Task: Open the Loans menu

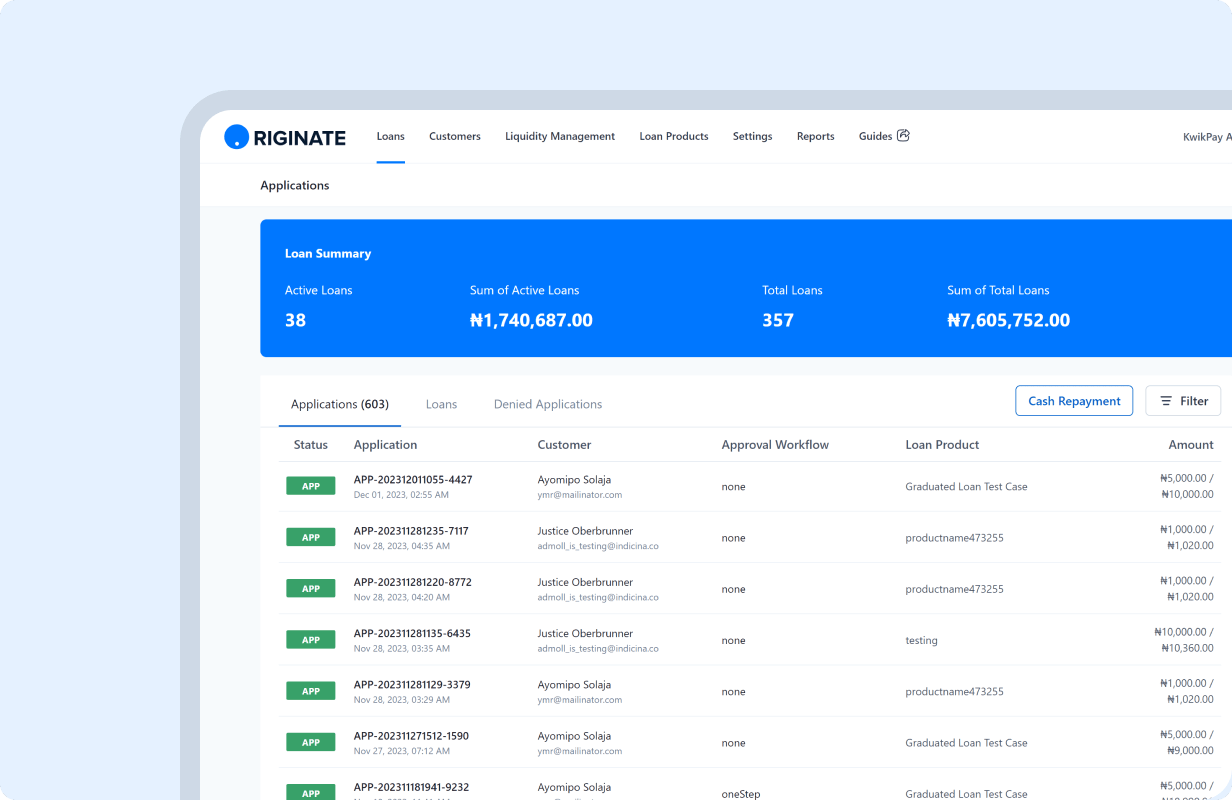Action: coord(390,136)
